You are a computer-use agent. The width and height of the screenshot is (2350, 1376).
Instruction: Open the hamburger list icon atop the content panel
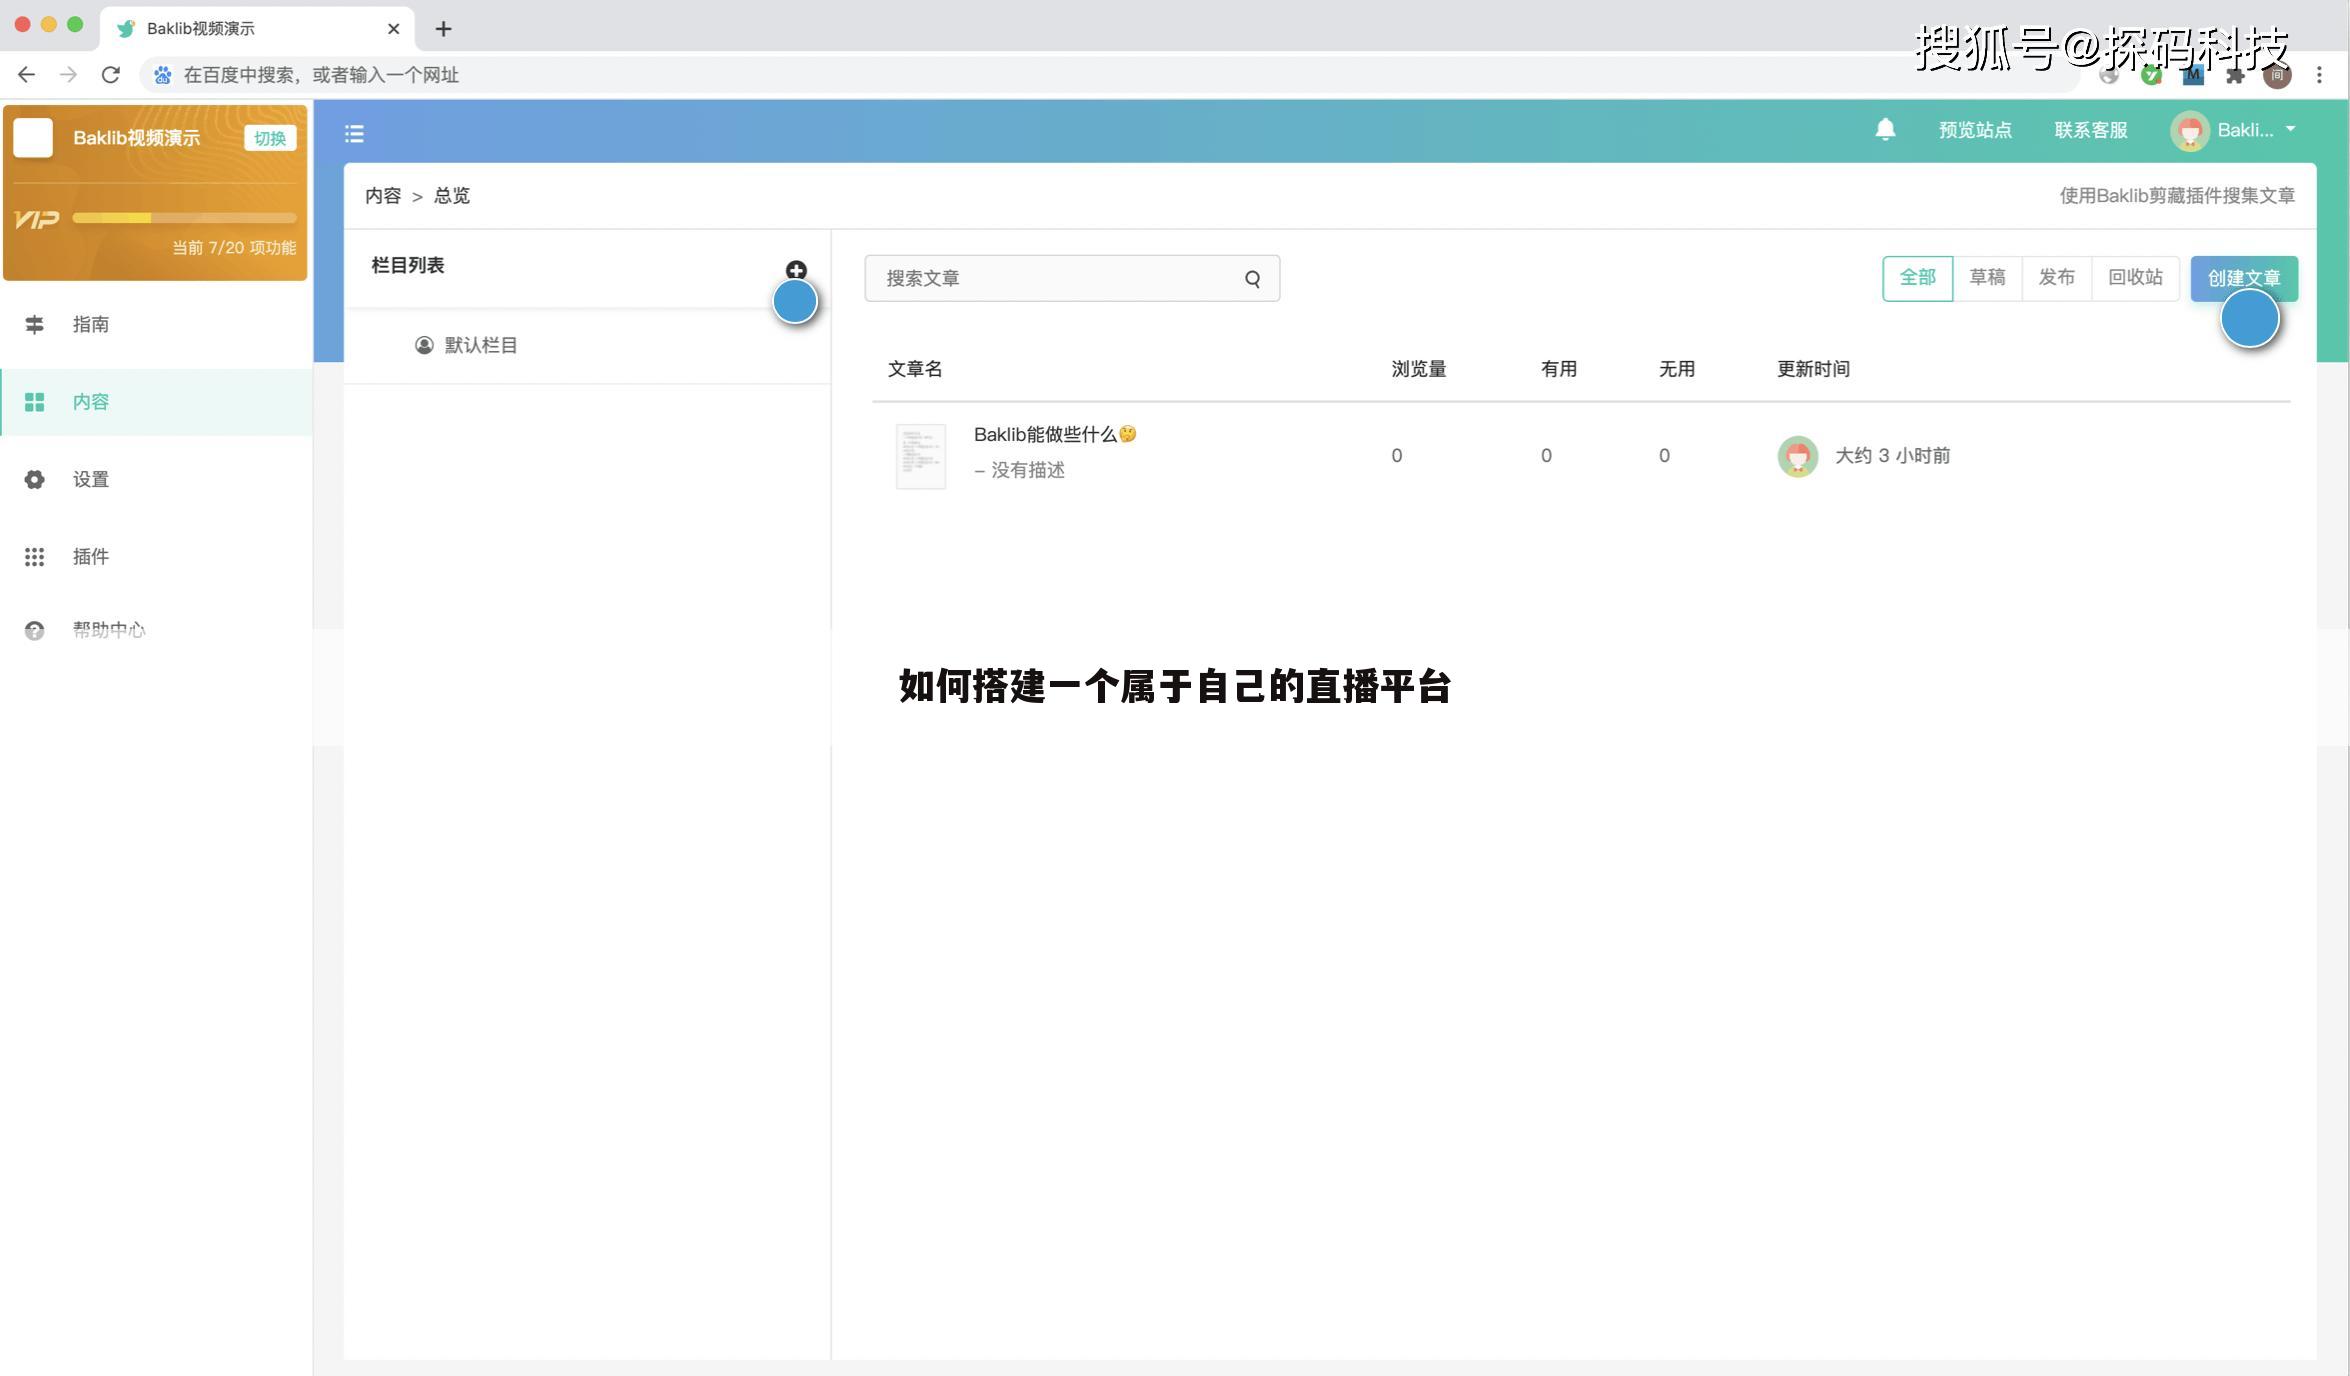(353, 133)
